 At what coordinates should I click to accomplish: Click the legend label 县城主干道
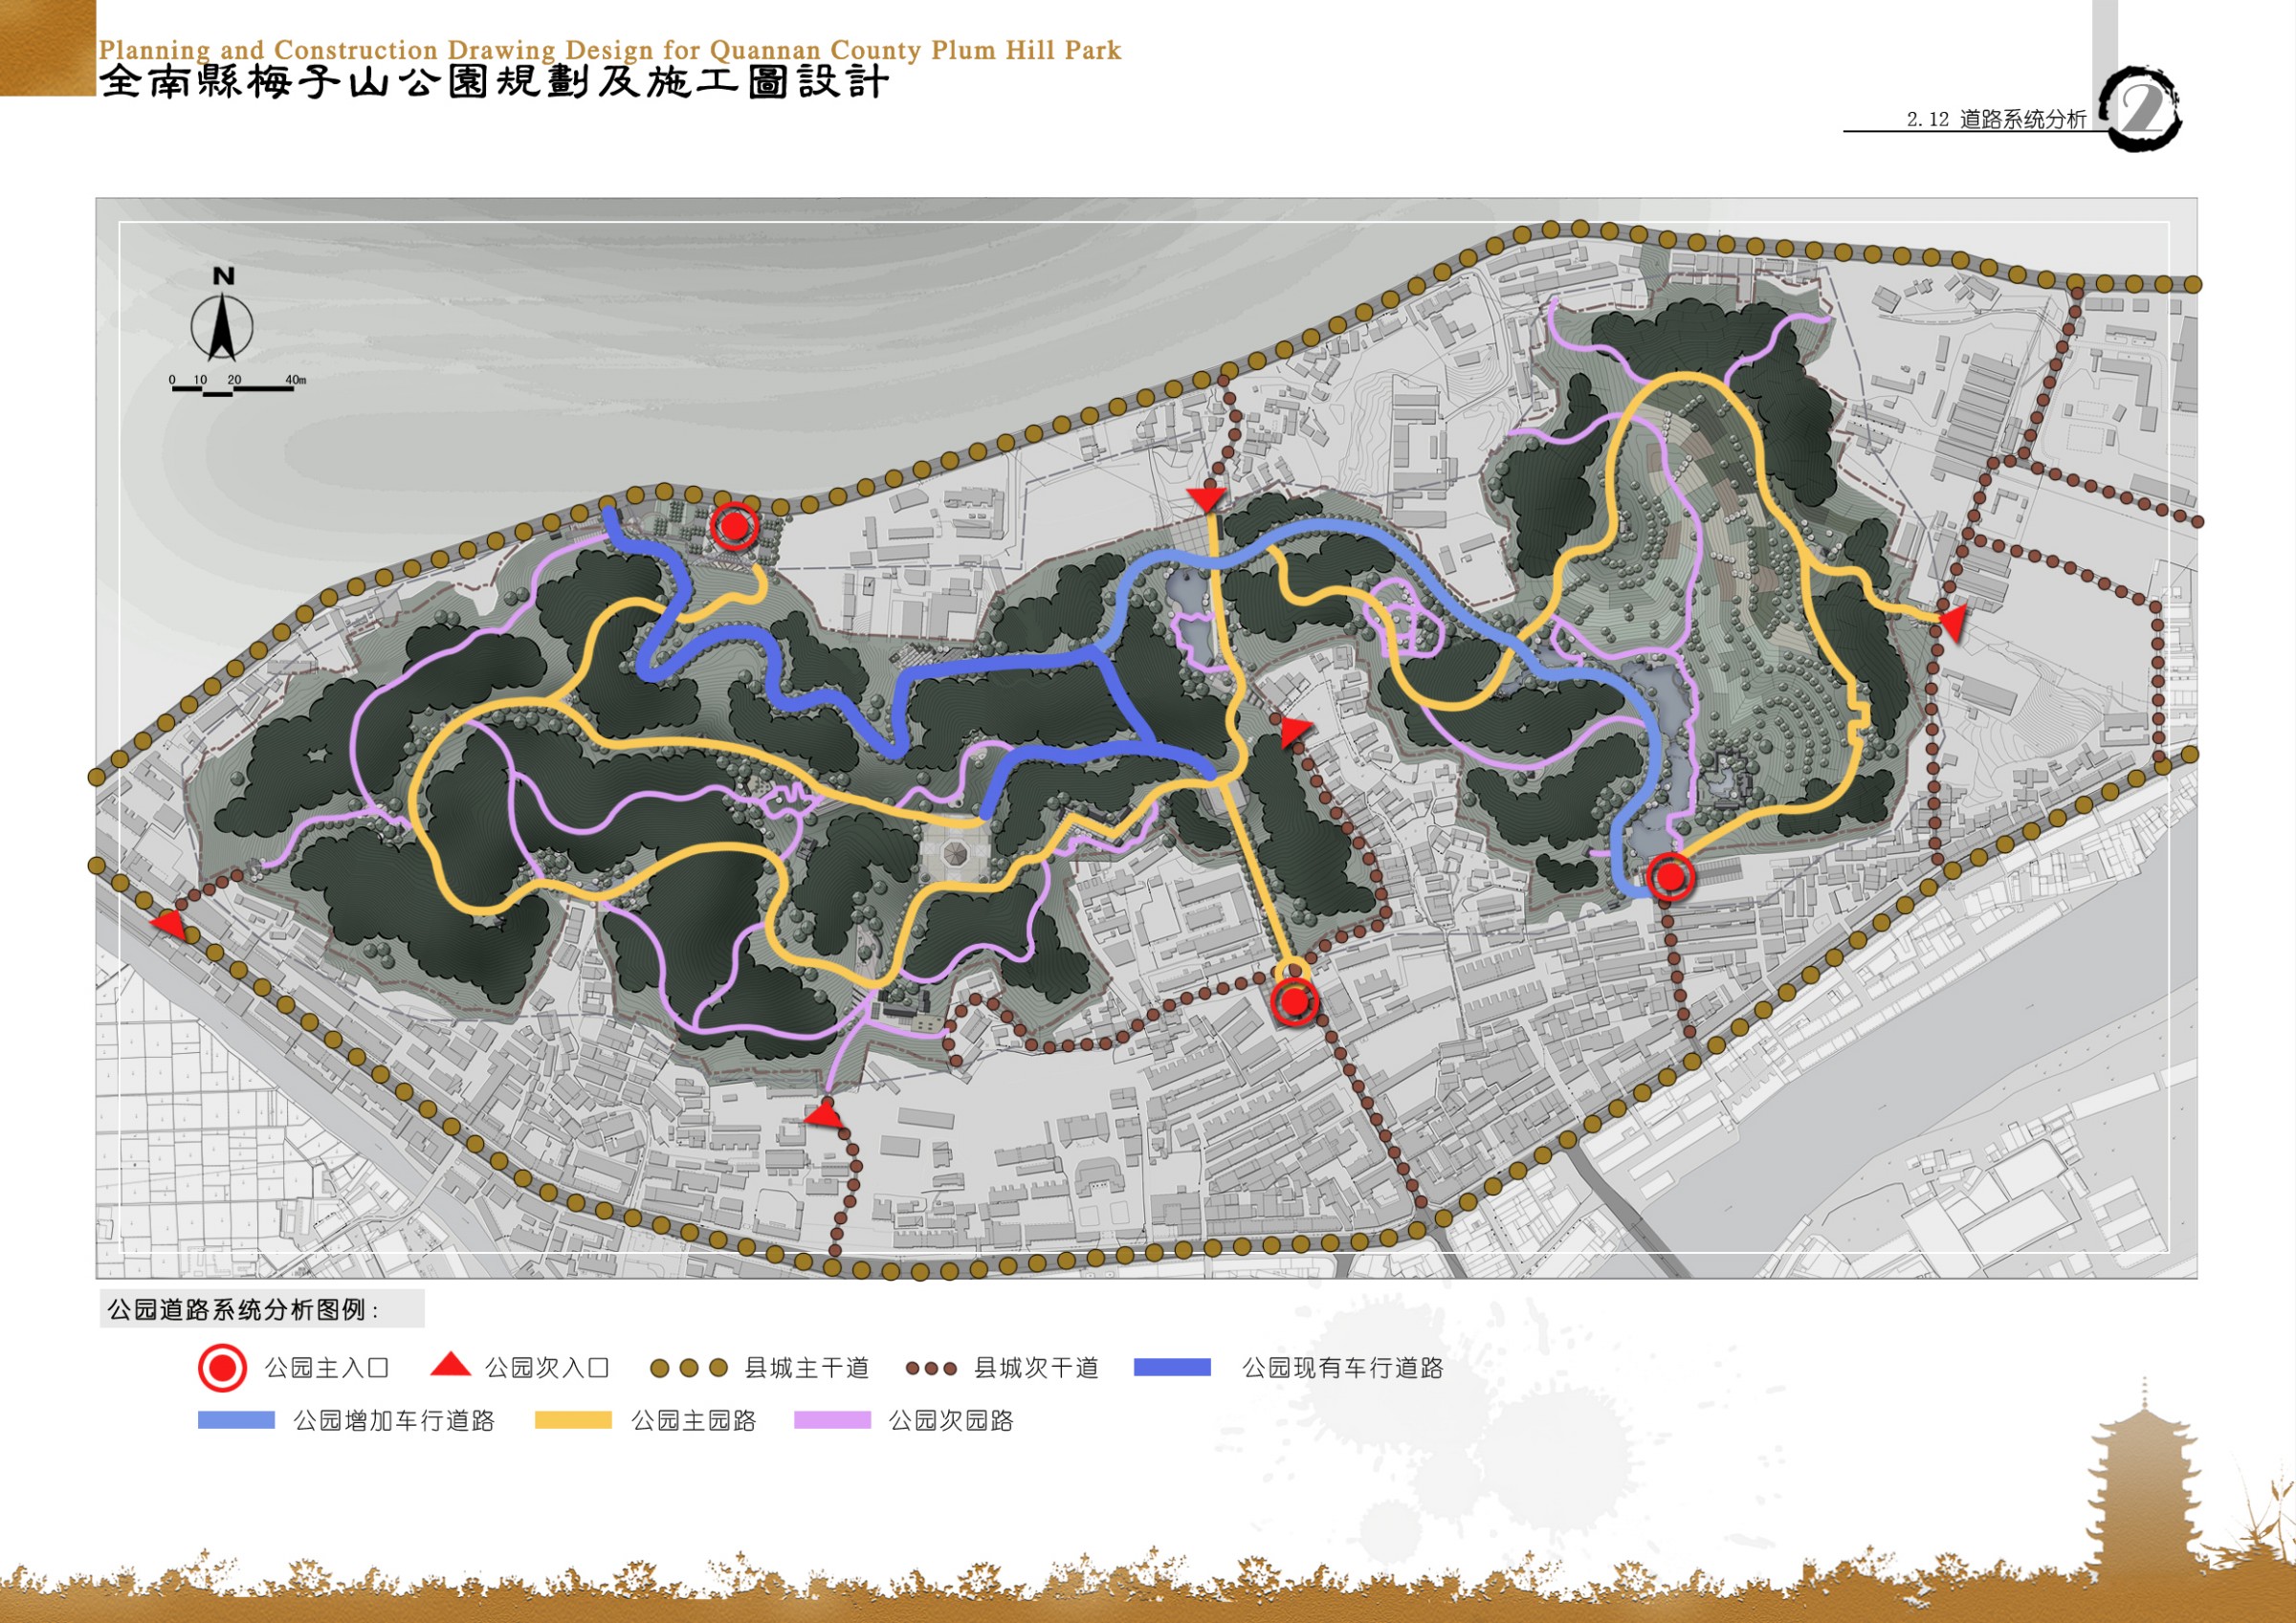coord(807,1367)
